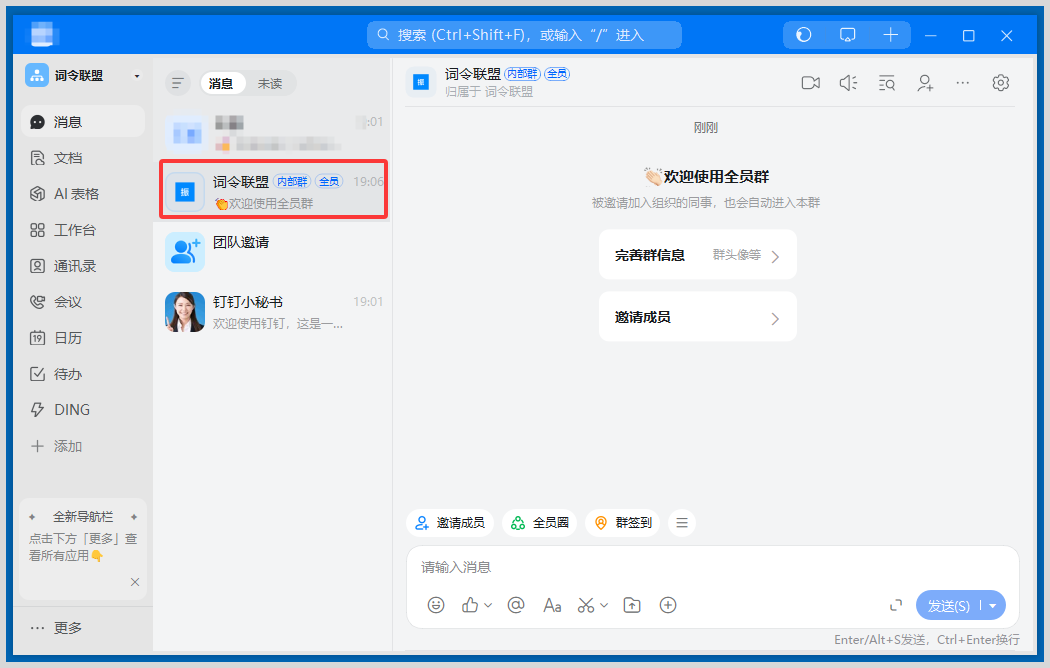Open send options arrow beside 发送
Viewport: 1050px width, 668px height.
tap(993, 606)
